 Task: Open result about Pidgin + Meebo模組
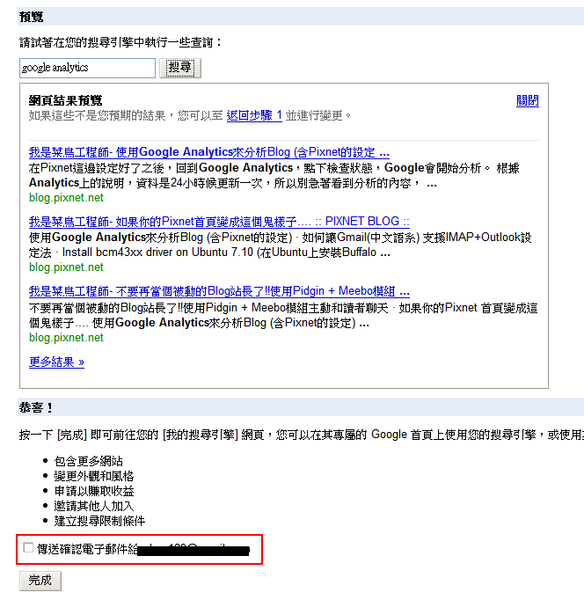click(219, 292)
